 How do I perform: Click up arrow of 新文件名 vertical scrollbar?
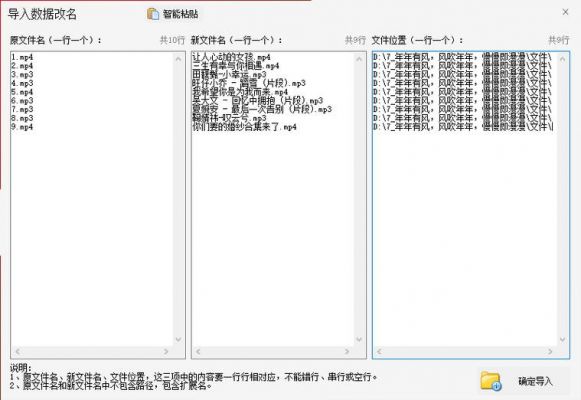(x=359, y=59)
